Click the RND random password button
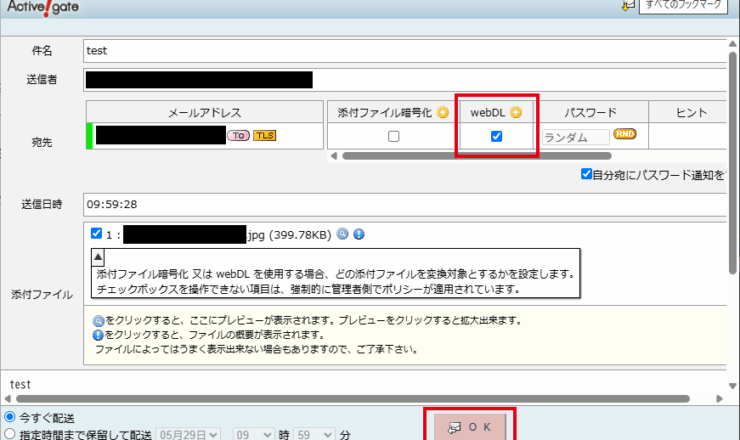This screenshot has height=440, width=740. tap(625, 134)
